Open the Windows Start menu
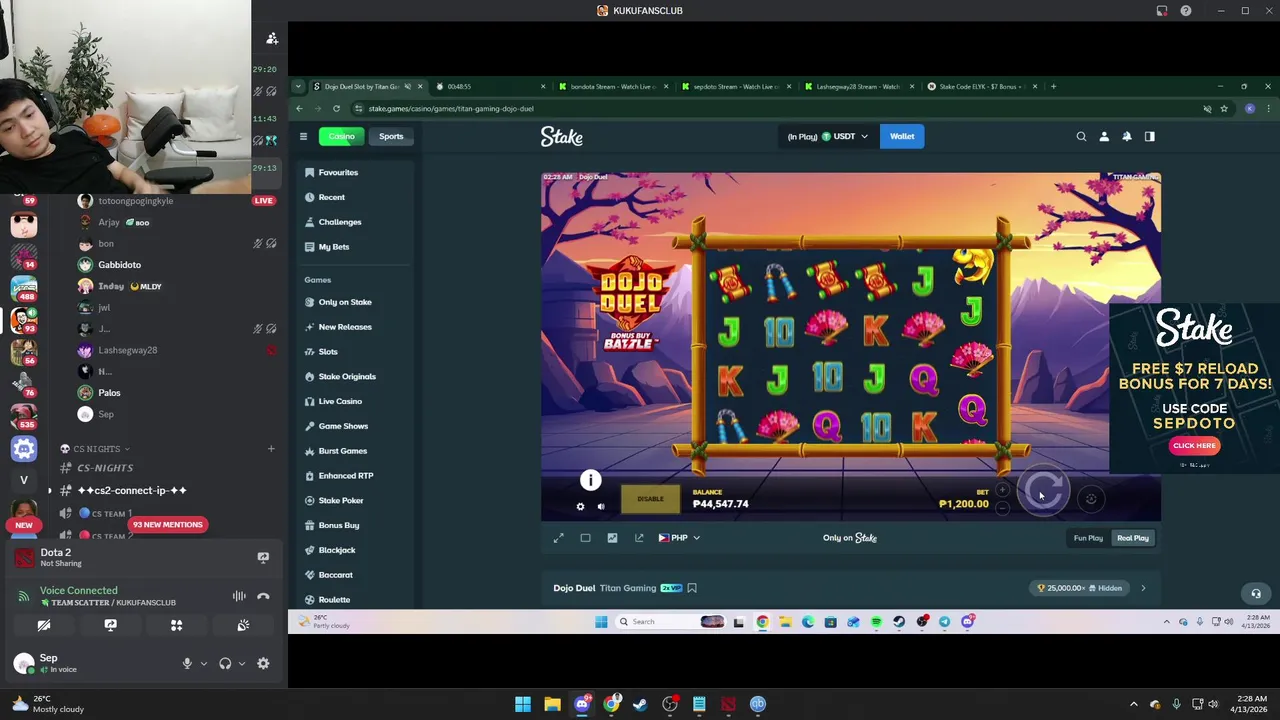Viewport: 1280px width, 720px height. [x=523, y=704]
